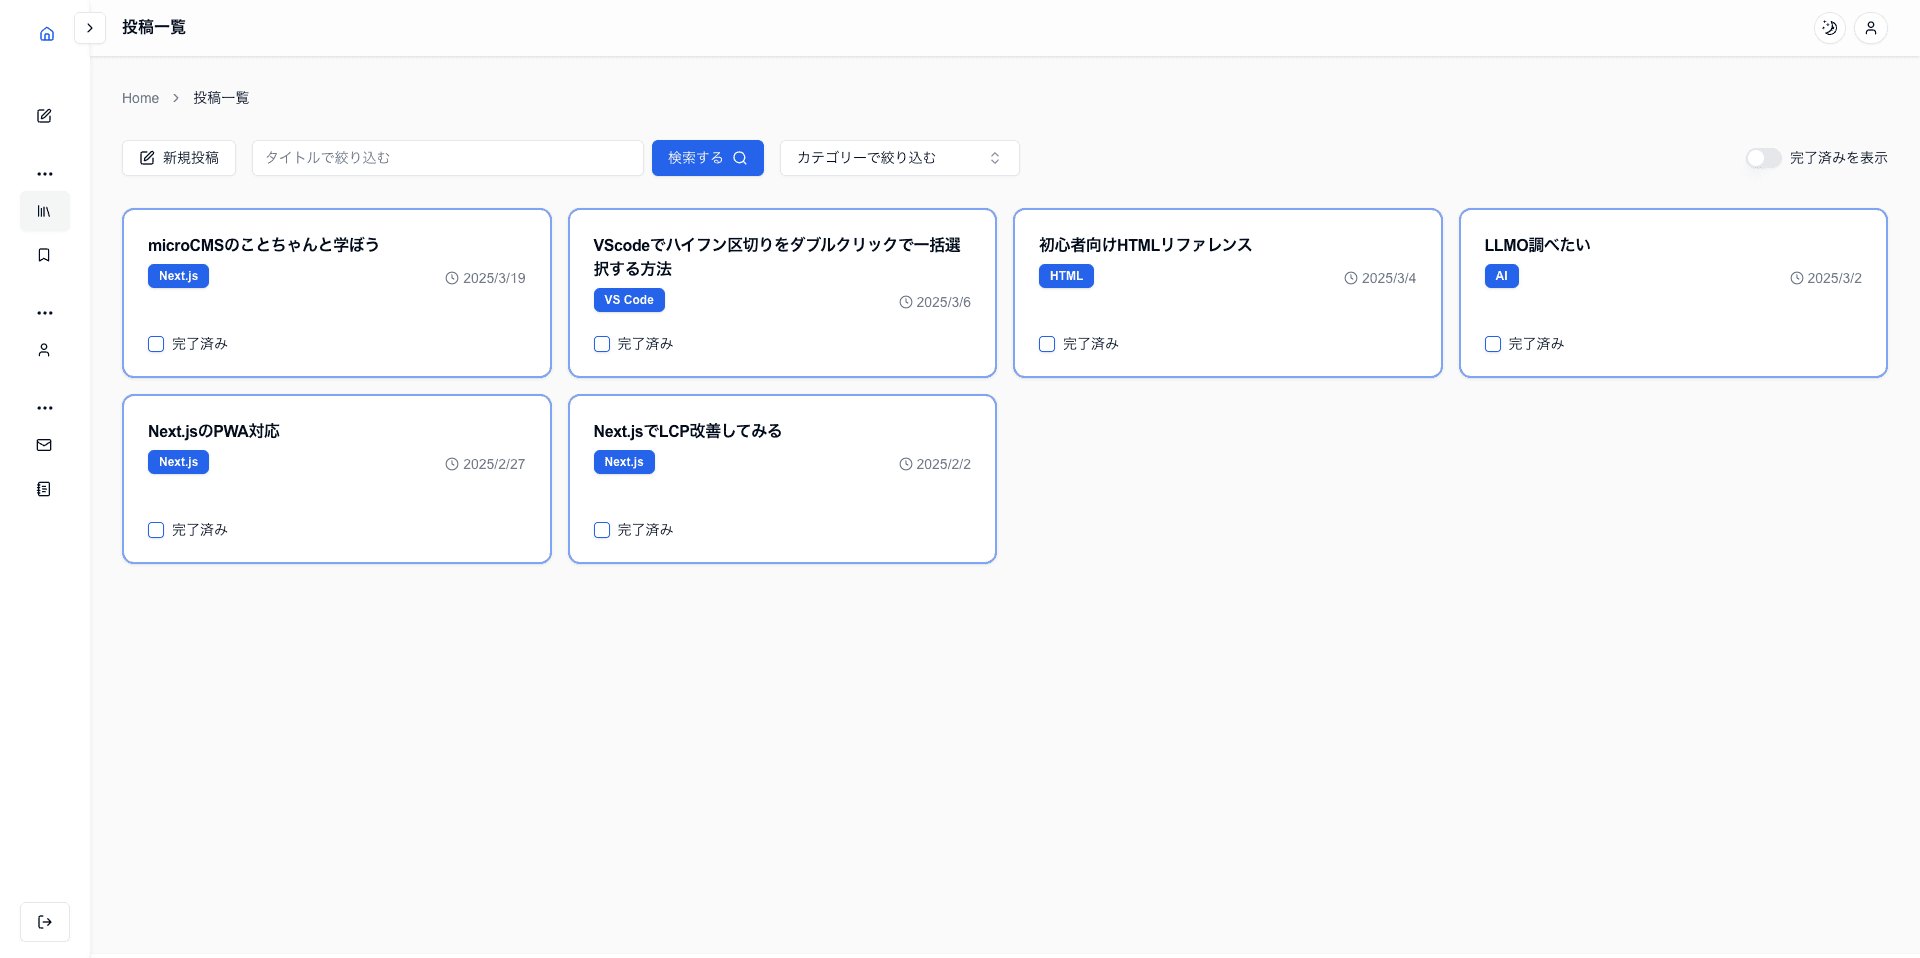Click the 2025/3/6 date text
1920x958 pixels.
(943, 302)
